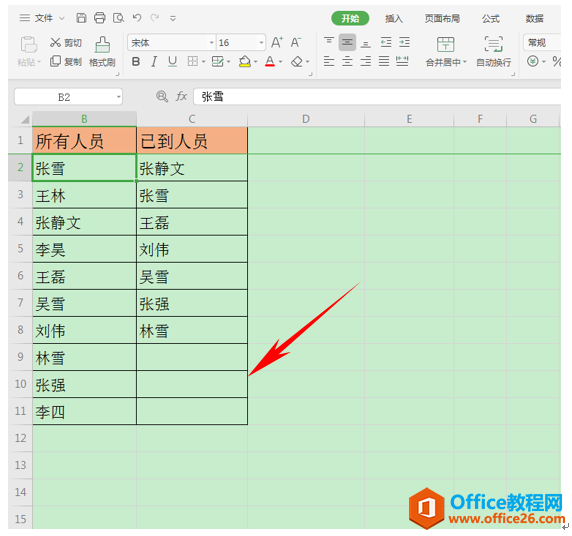Click the 粘贴 paste icon
The image size is (572, 536).
pos(28,45)
